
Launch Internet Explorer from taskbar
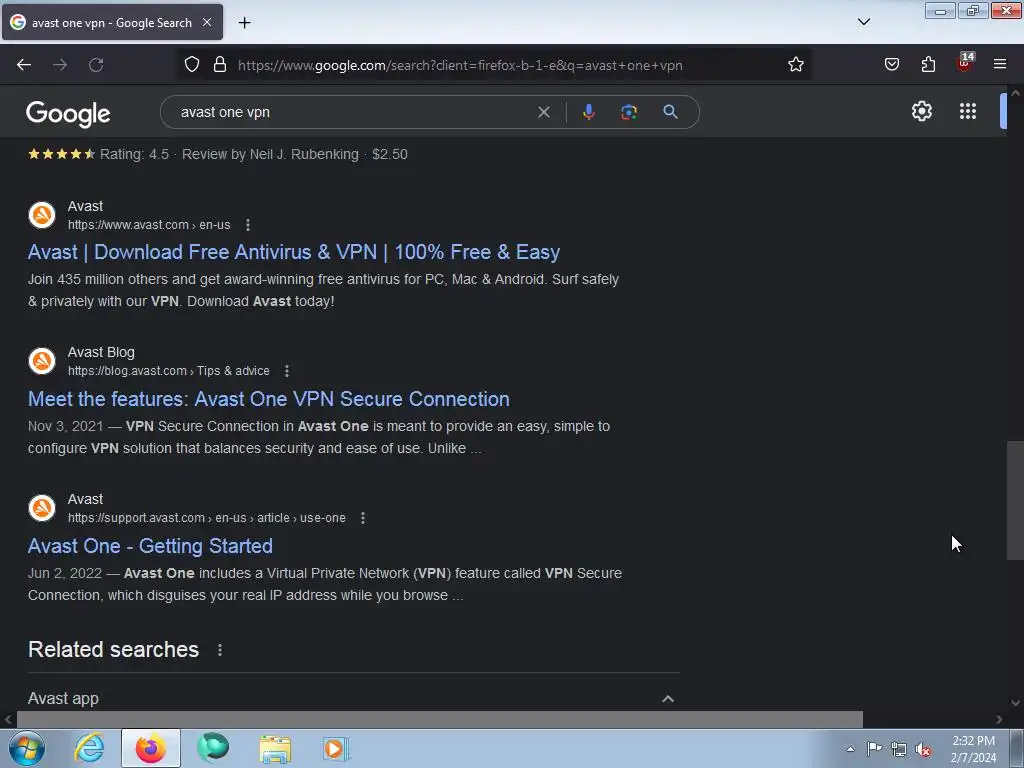(89, 748)
